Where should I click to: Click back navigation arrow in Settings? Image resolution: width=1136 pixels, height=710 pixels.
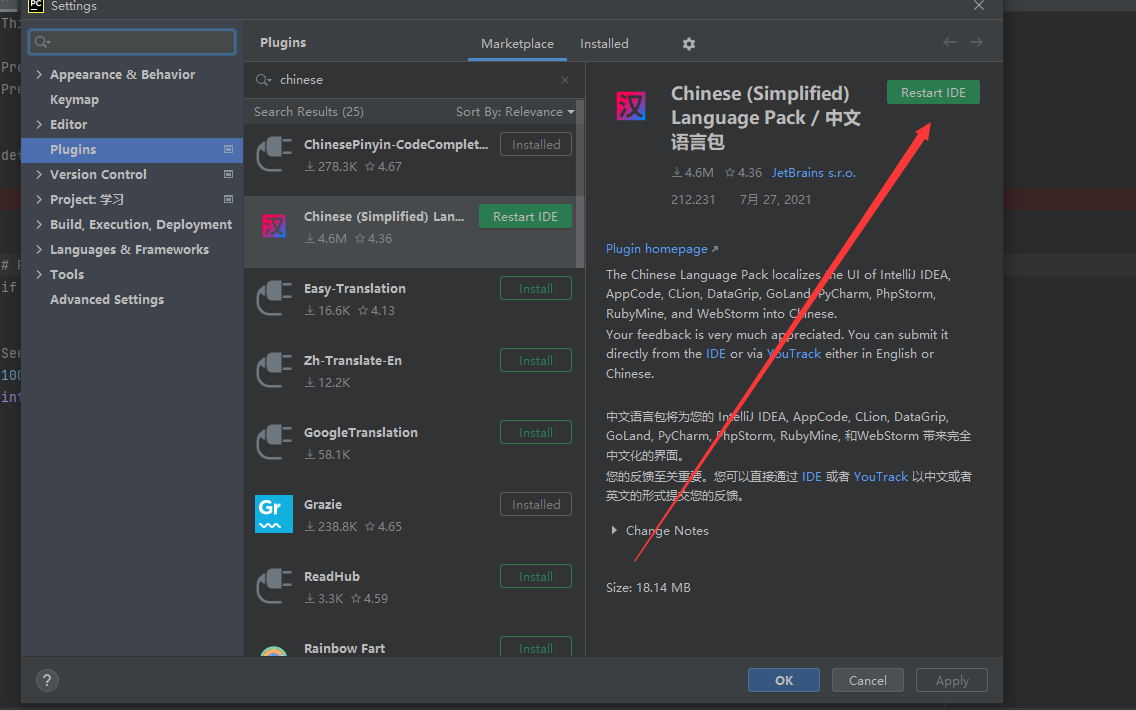point(949,42)
